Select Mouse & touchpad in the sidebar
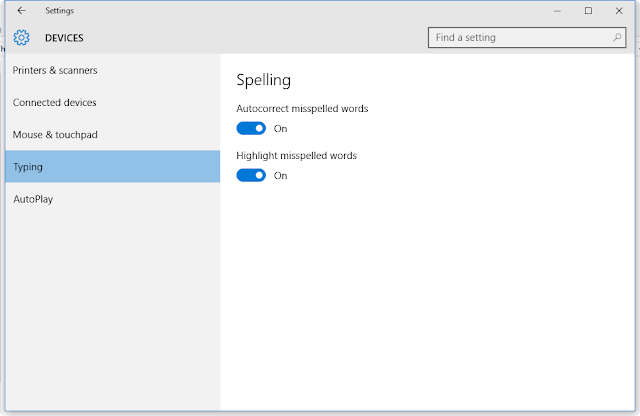Screen dimensions: 640x416 pyautogui.click(x=55, y=134)
